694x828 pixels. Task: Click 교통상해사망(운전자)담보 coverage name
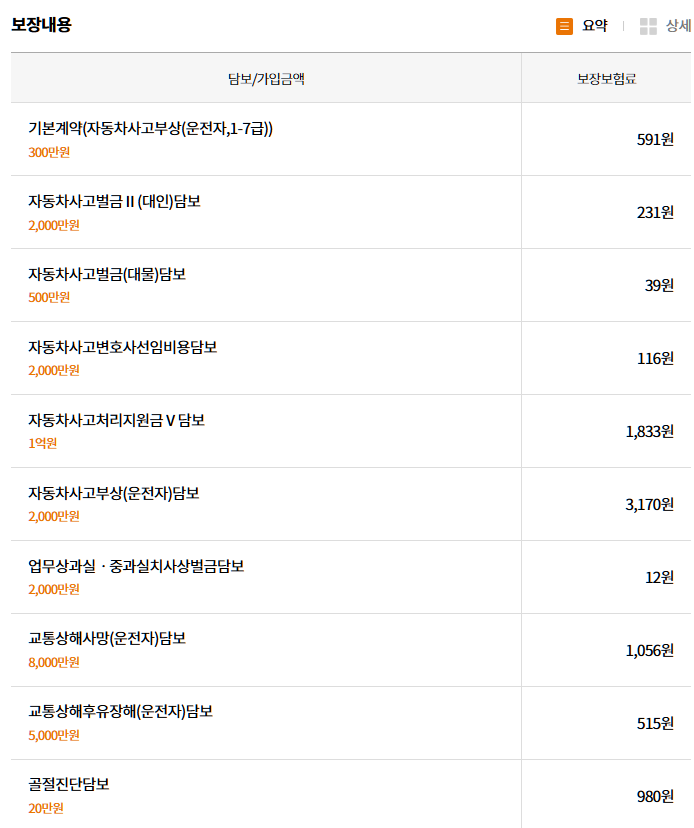[x=106, y=639]
